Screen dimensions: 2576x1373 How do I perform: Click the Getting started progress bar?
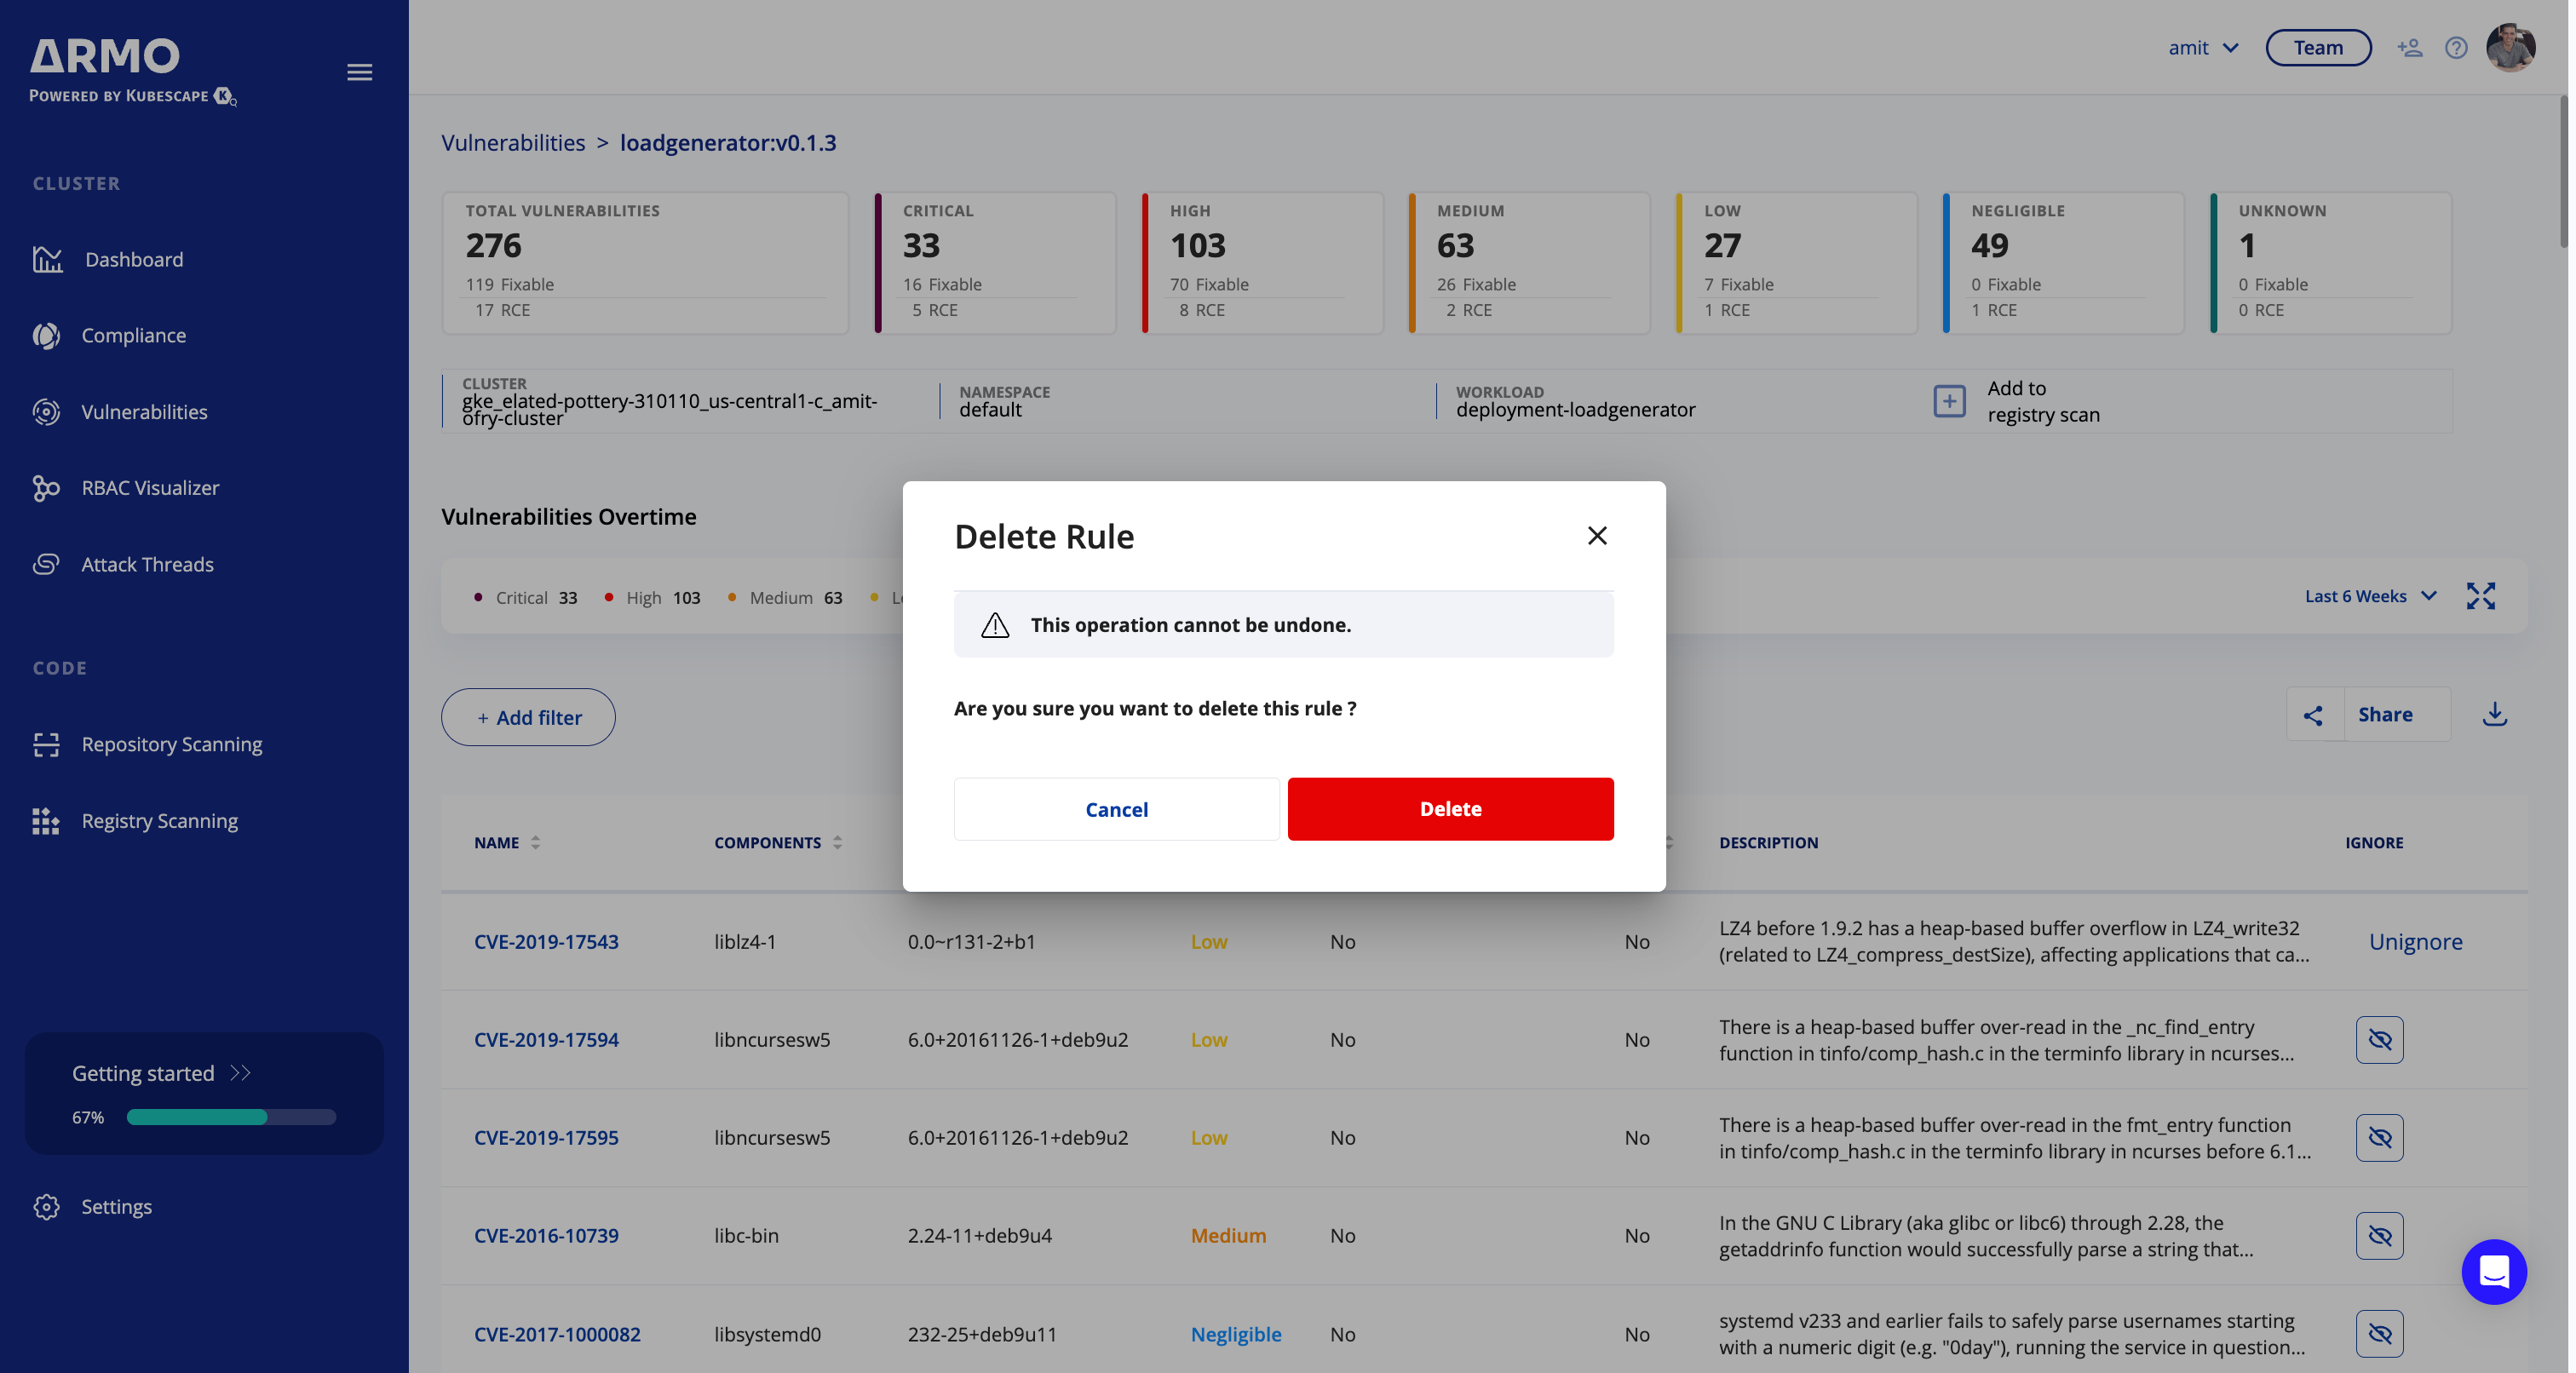pyautogui.click(x=231, y=1117)
